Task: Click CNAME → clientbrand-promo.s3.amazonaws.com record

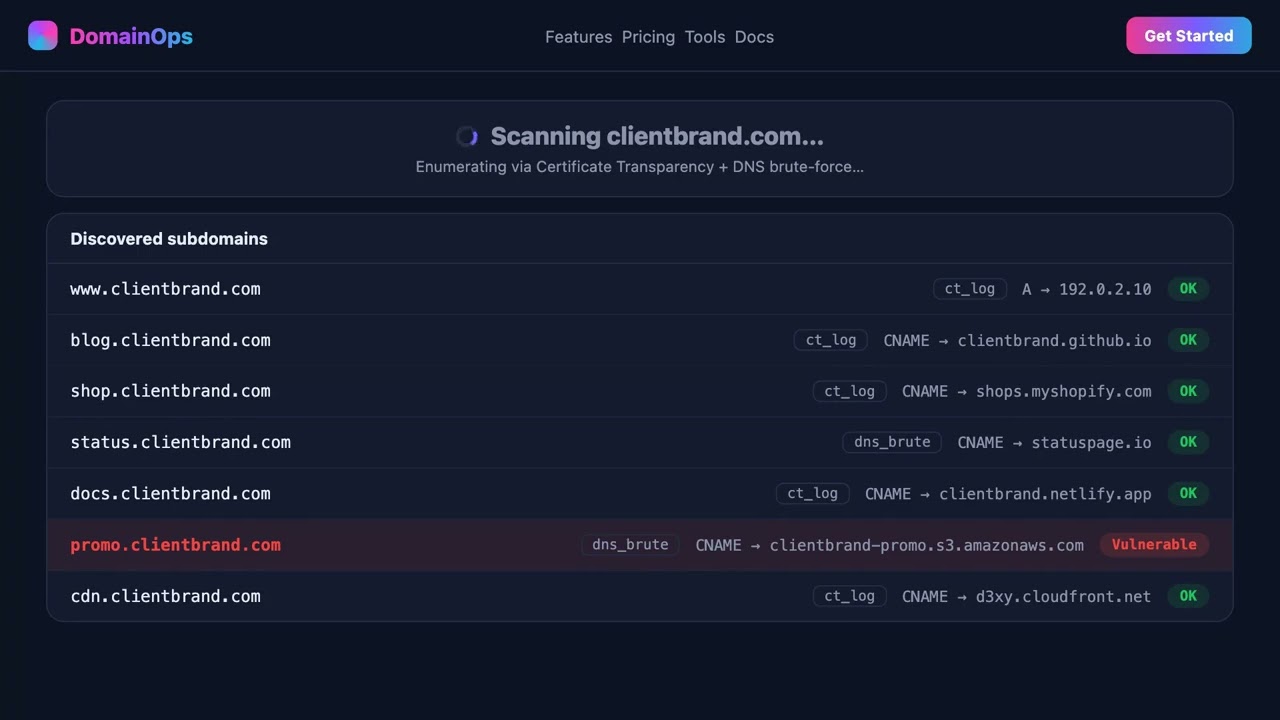Action: click(x=890, y=545)
